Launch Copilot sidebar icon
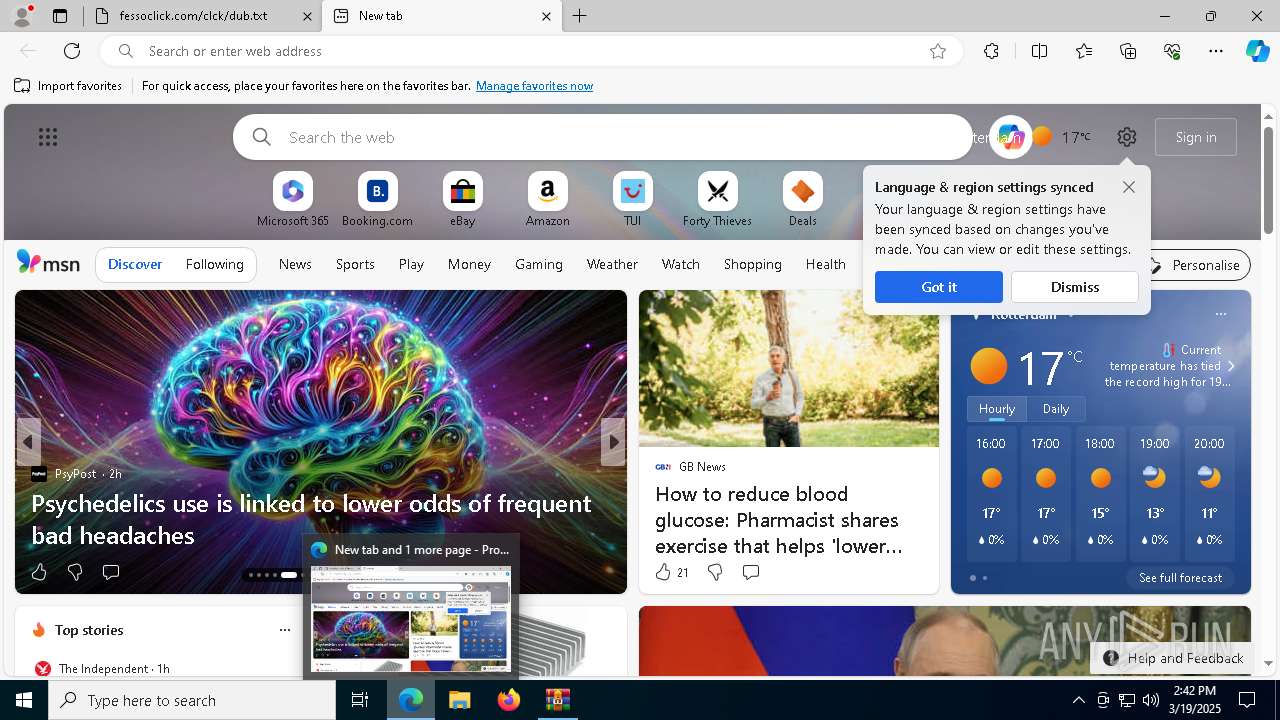 (1257, 51)
